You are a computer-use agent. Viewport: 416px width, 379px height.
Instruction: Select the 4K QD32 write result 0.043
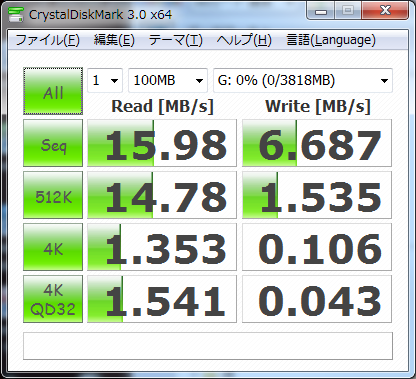(317, 299)
